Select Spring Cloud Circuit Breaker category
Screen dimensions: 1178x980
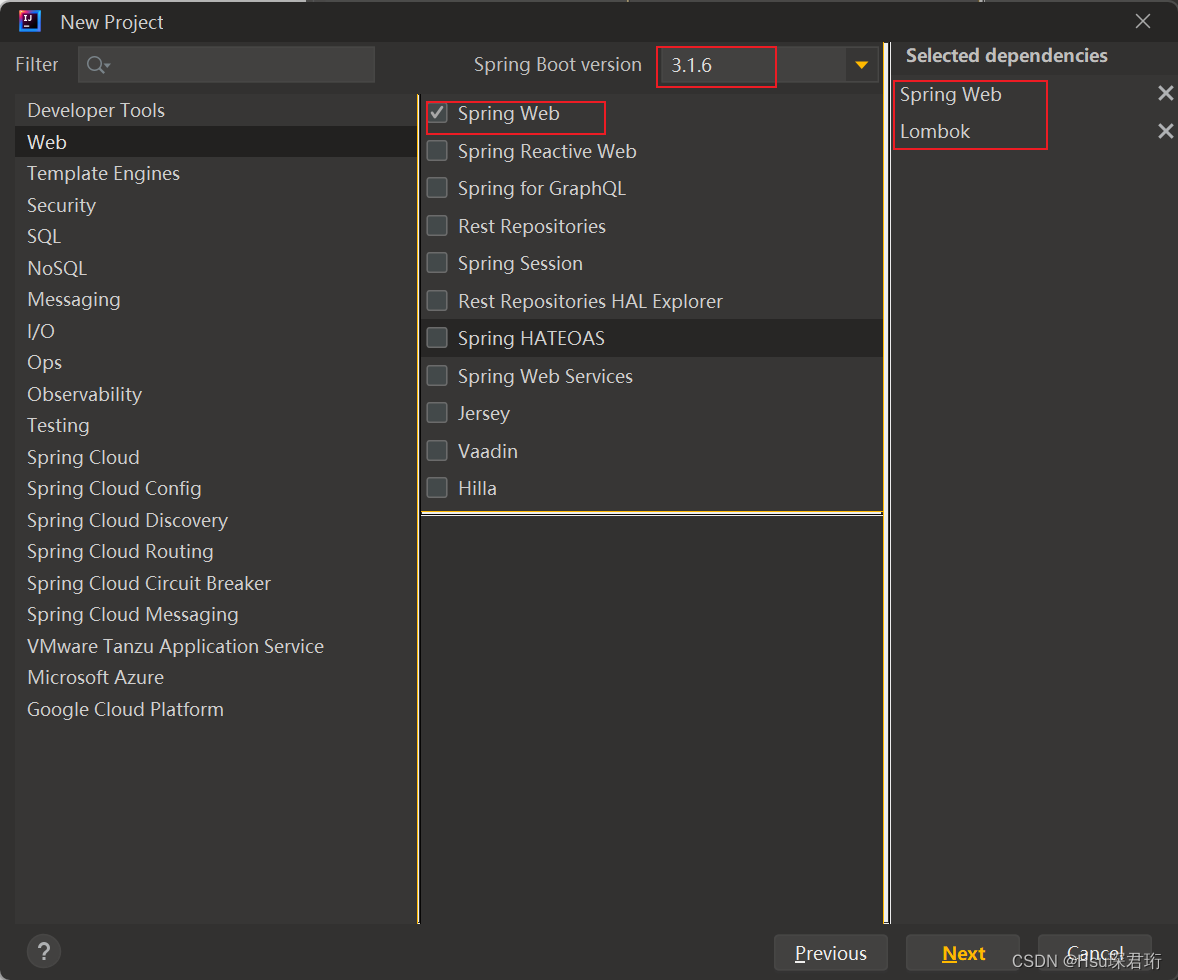click(x=216, y=584)
